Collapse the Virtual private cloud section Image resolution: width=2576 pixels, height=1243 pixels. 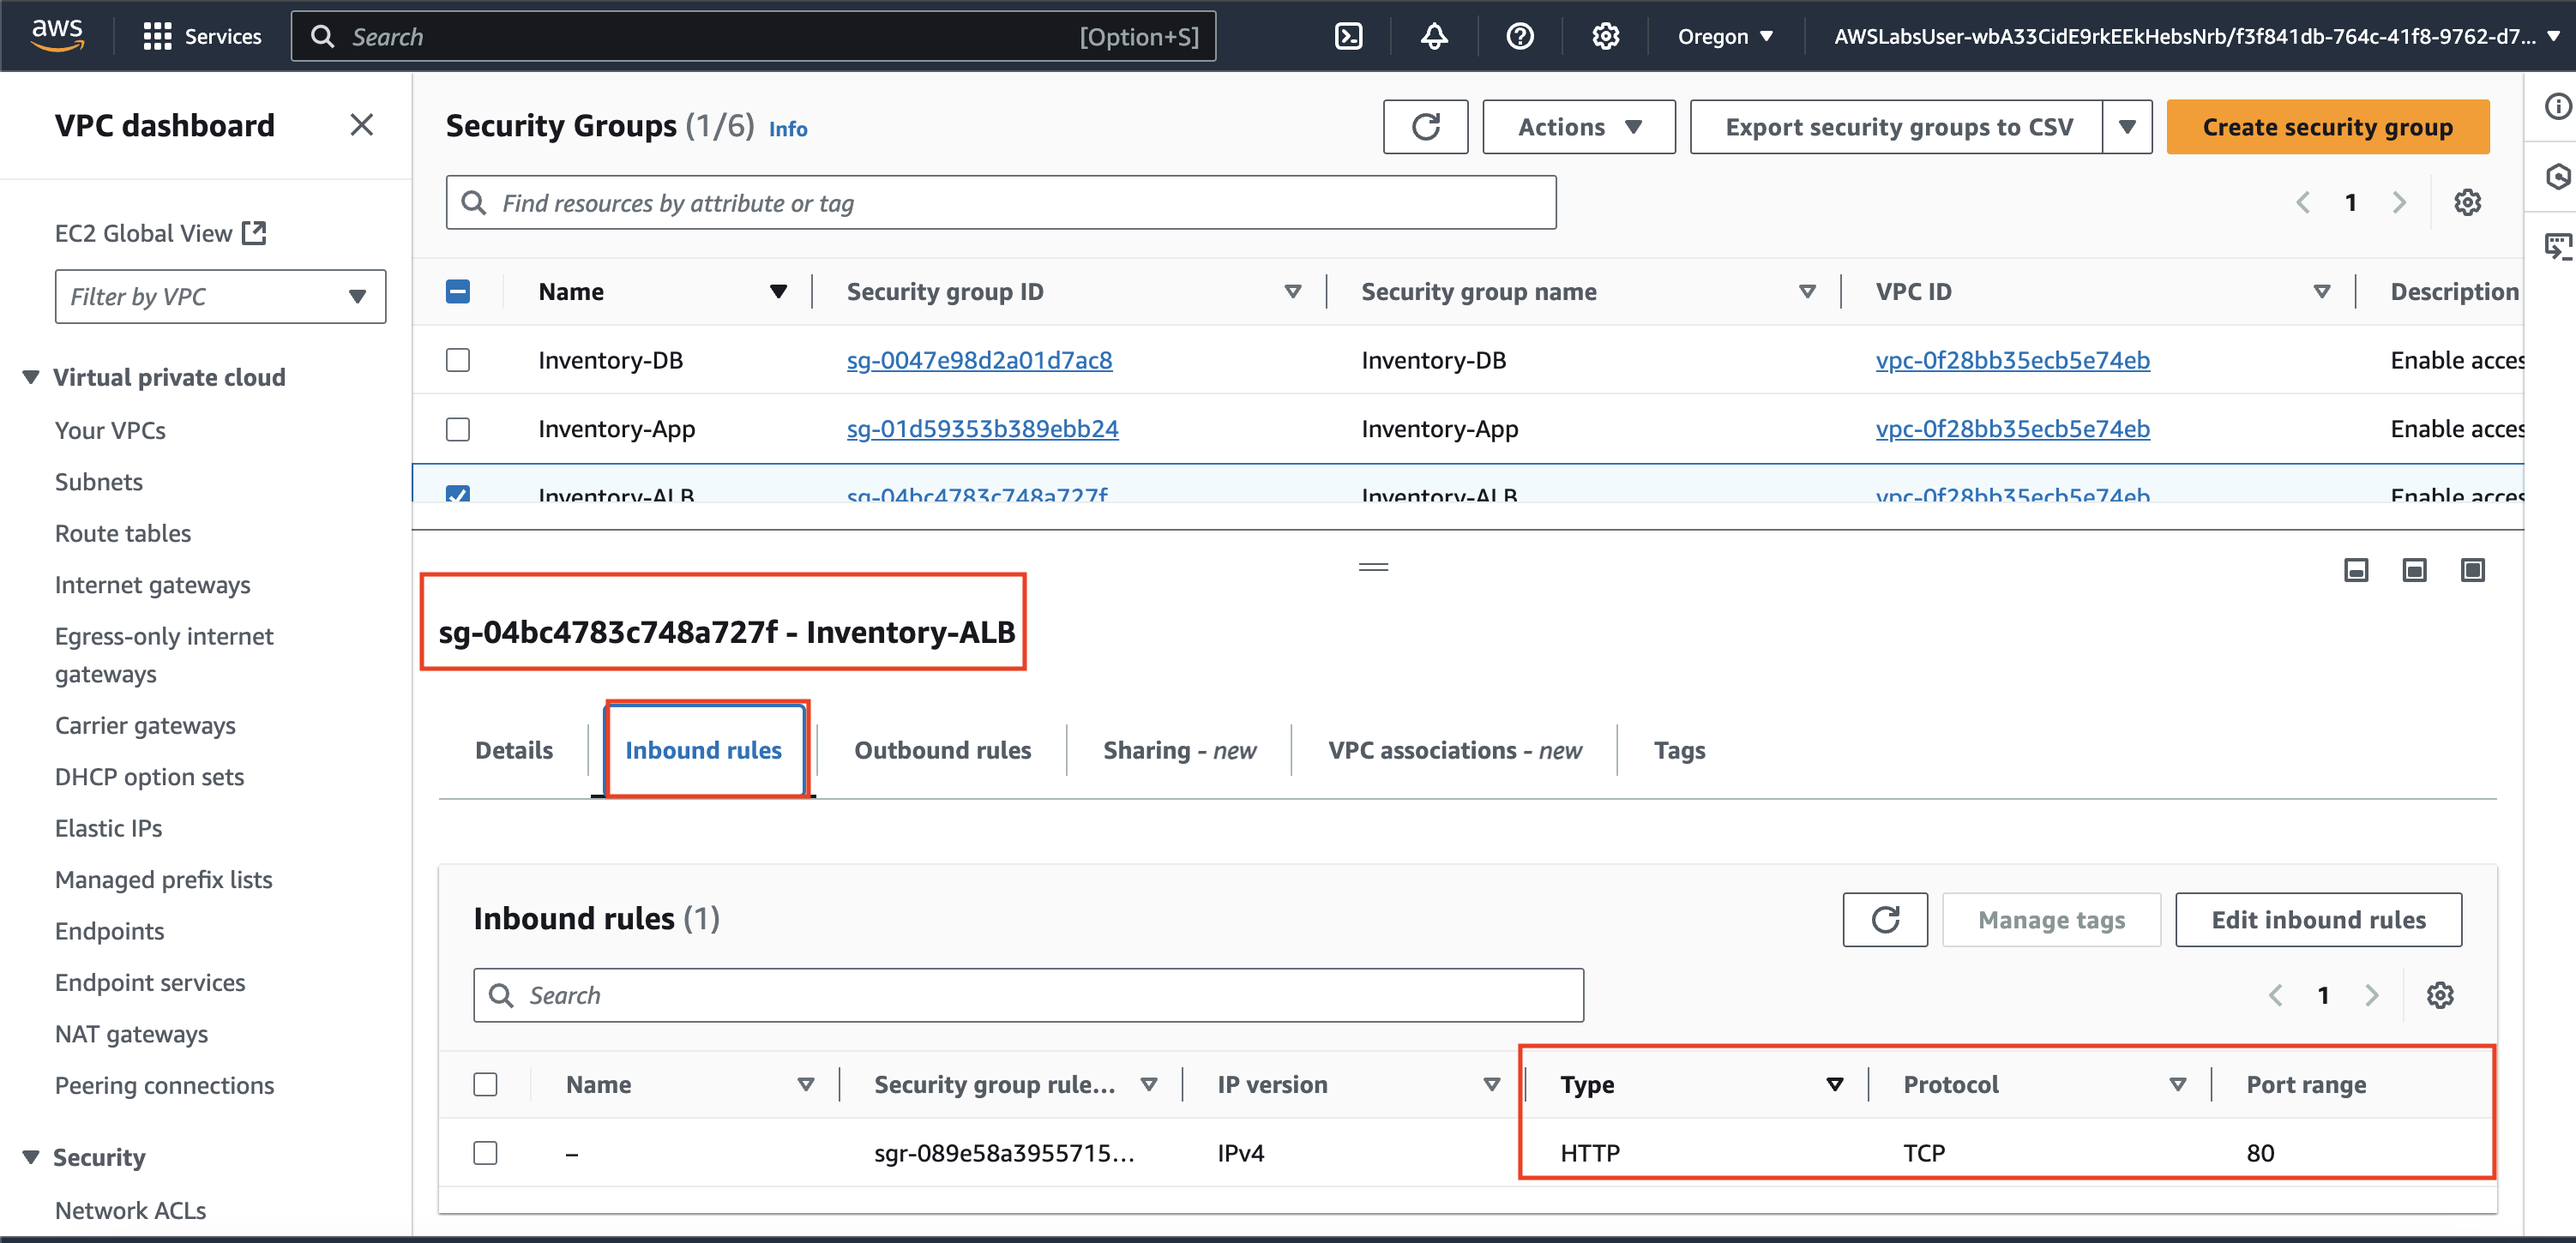click(31, 377)
